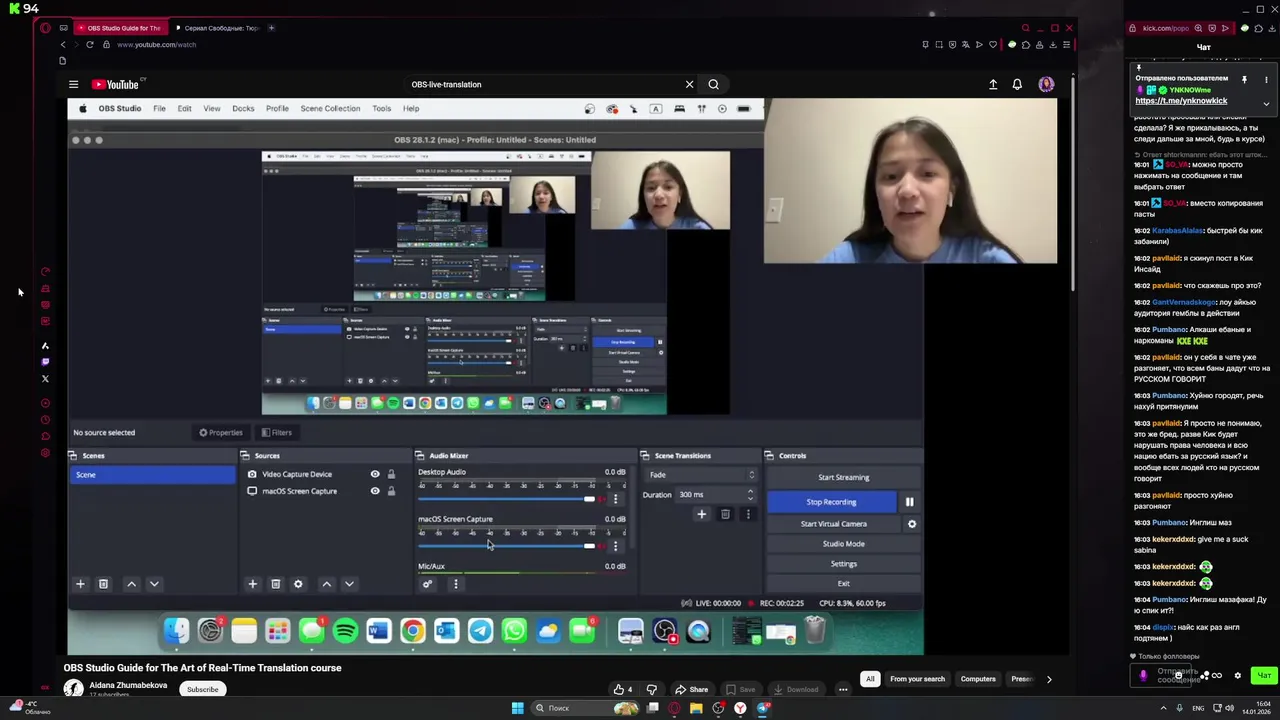Move the source down with arrow
Viewport: 1280px width, 720px height.
coord(349,584)
